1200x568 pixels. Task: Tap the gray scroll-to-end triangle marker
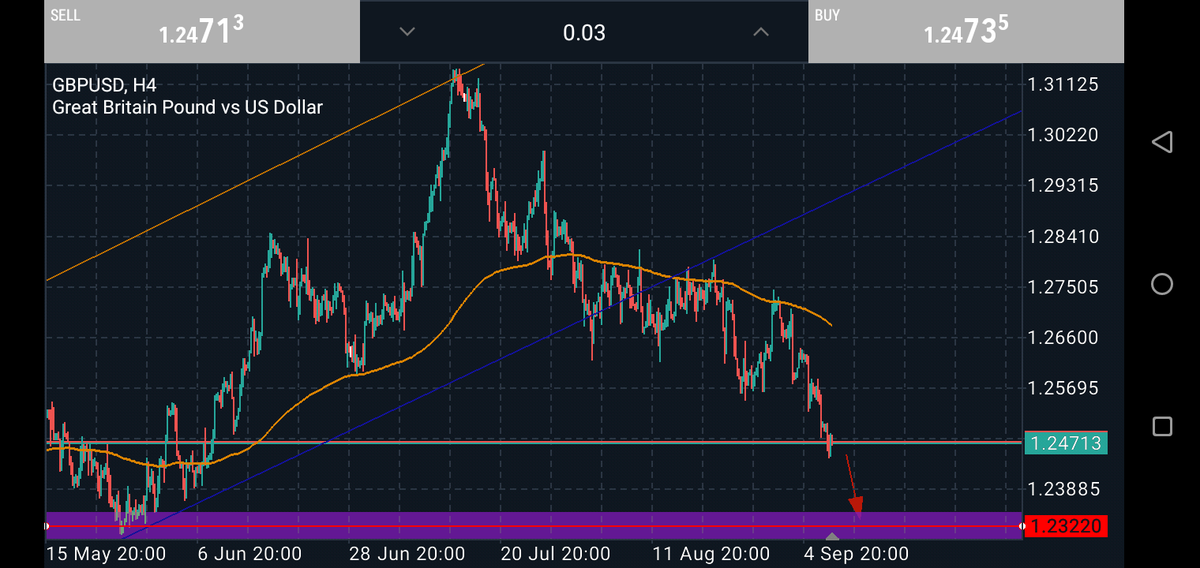pyautogui.click(x=832, y=538)
